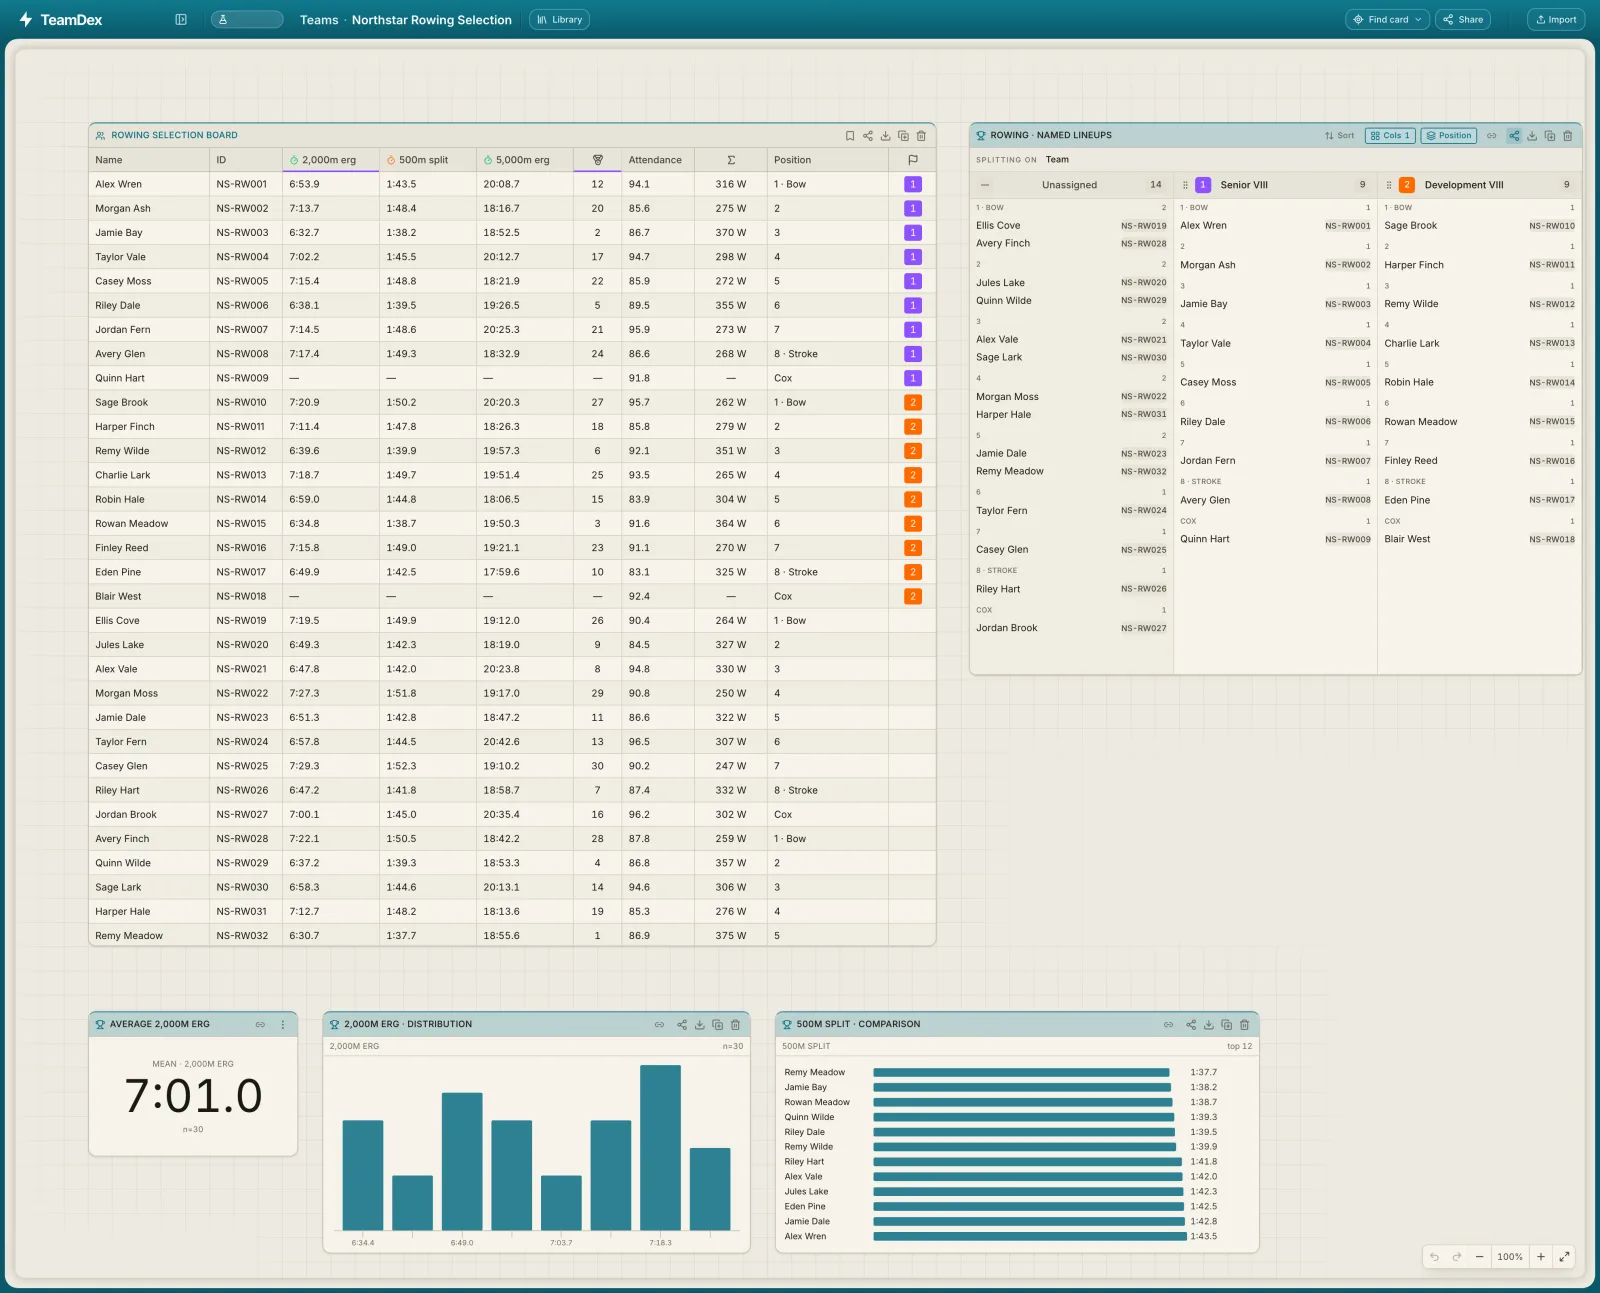Open the Find card dropdown
Image resolution: width=1600 pixels, height=1293 pixels.
click(x=1387, y=19)
